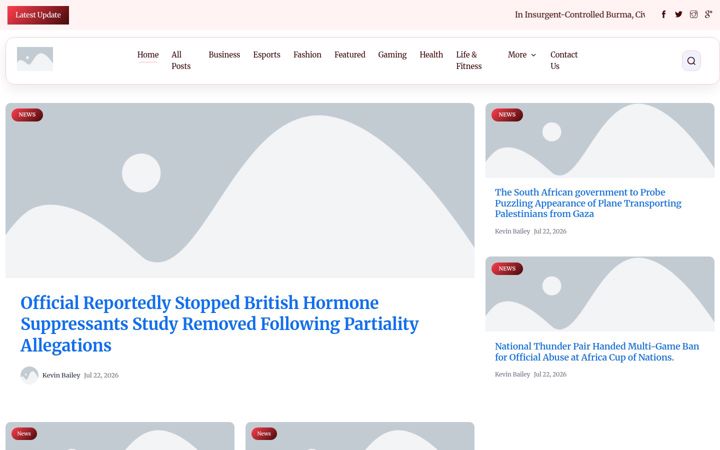Open the Health category

pyautogui.click(x=431, y=55)
